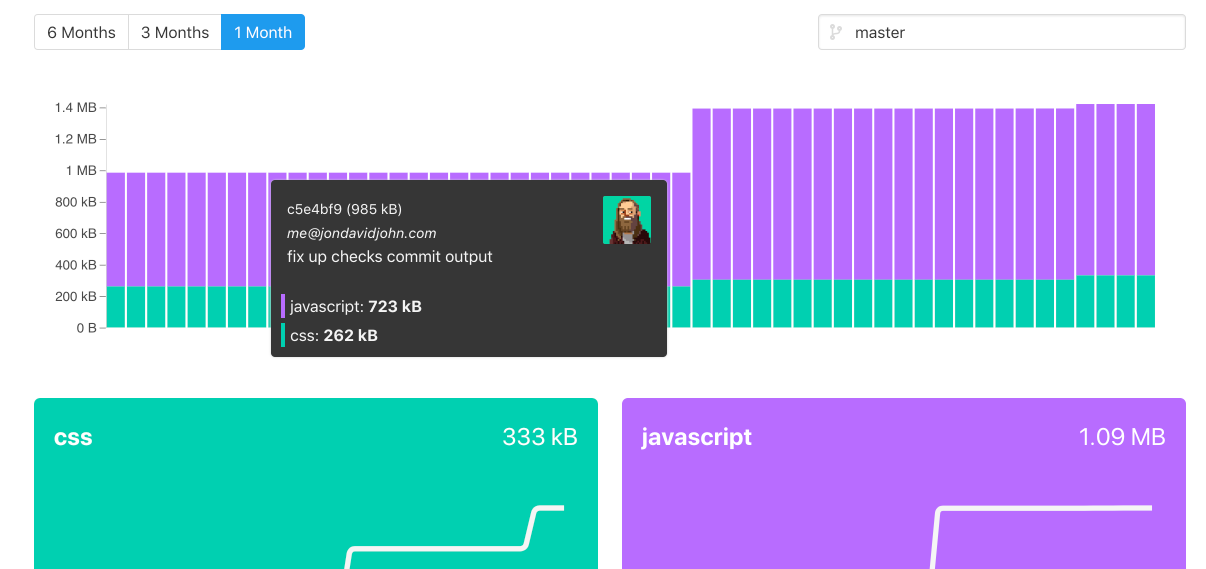This screenshot has width=1206, height=569.
Task: Open the javascript asset card title
Action: tap(696, 437)
